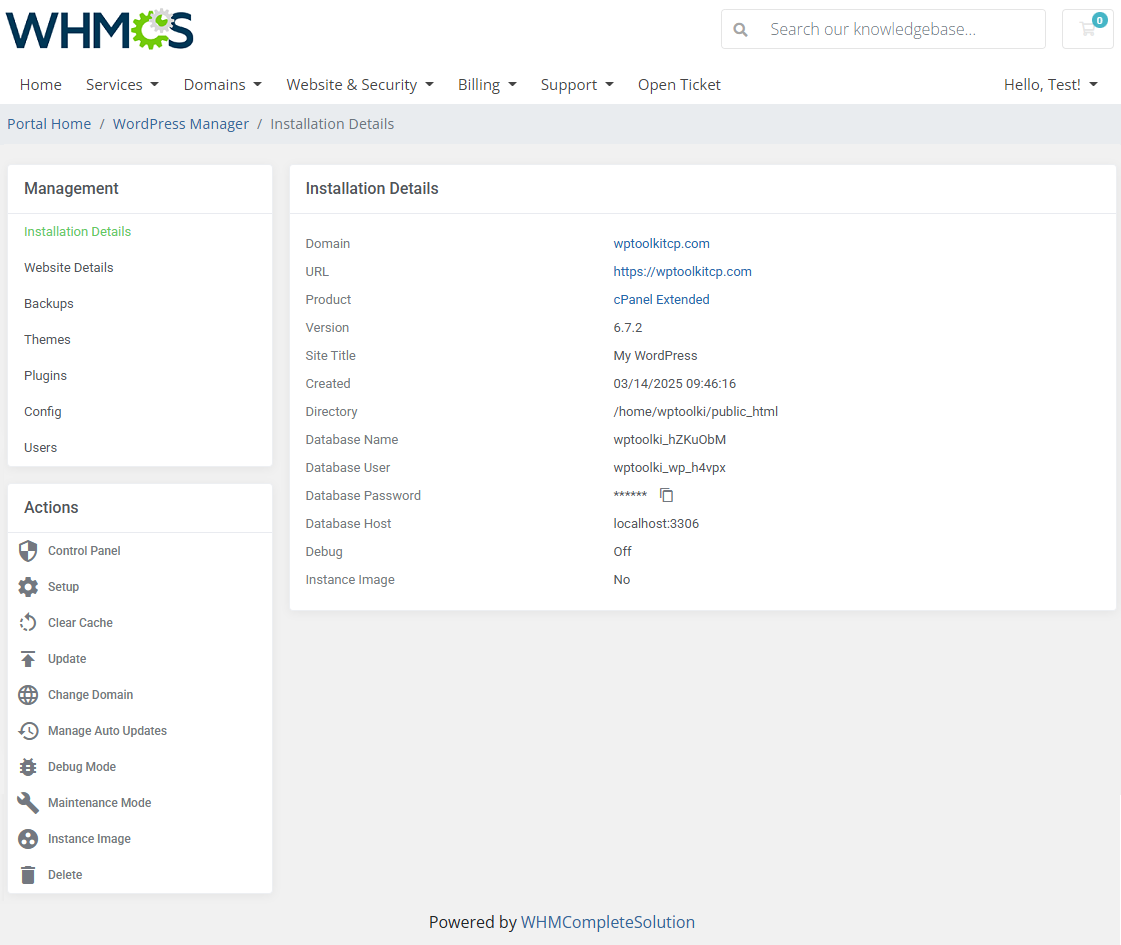Click the Instance Image icon
The image size is (1121, 945).
[x=28, y=838]
